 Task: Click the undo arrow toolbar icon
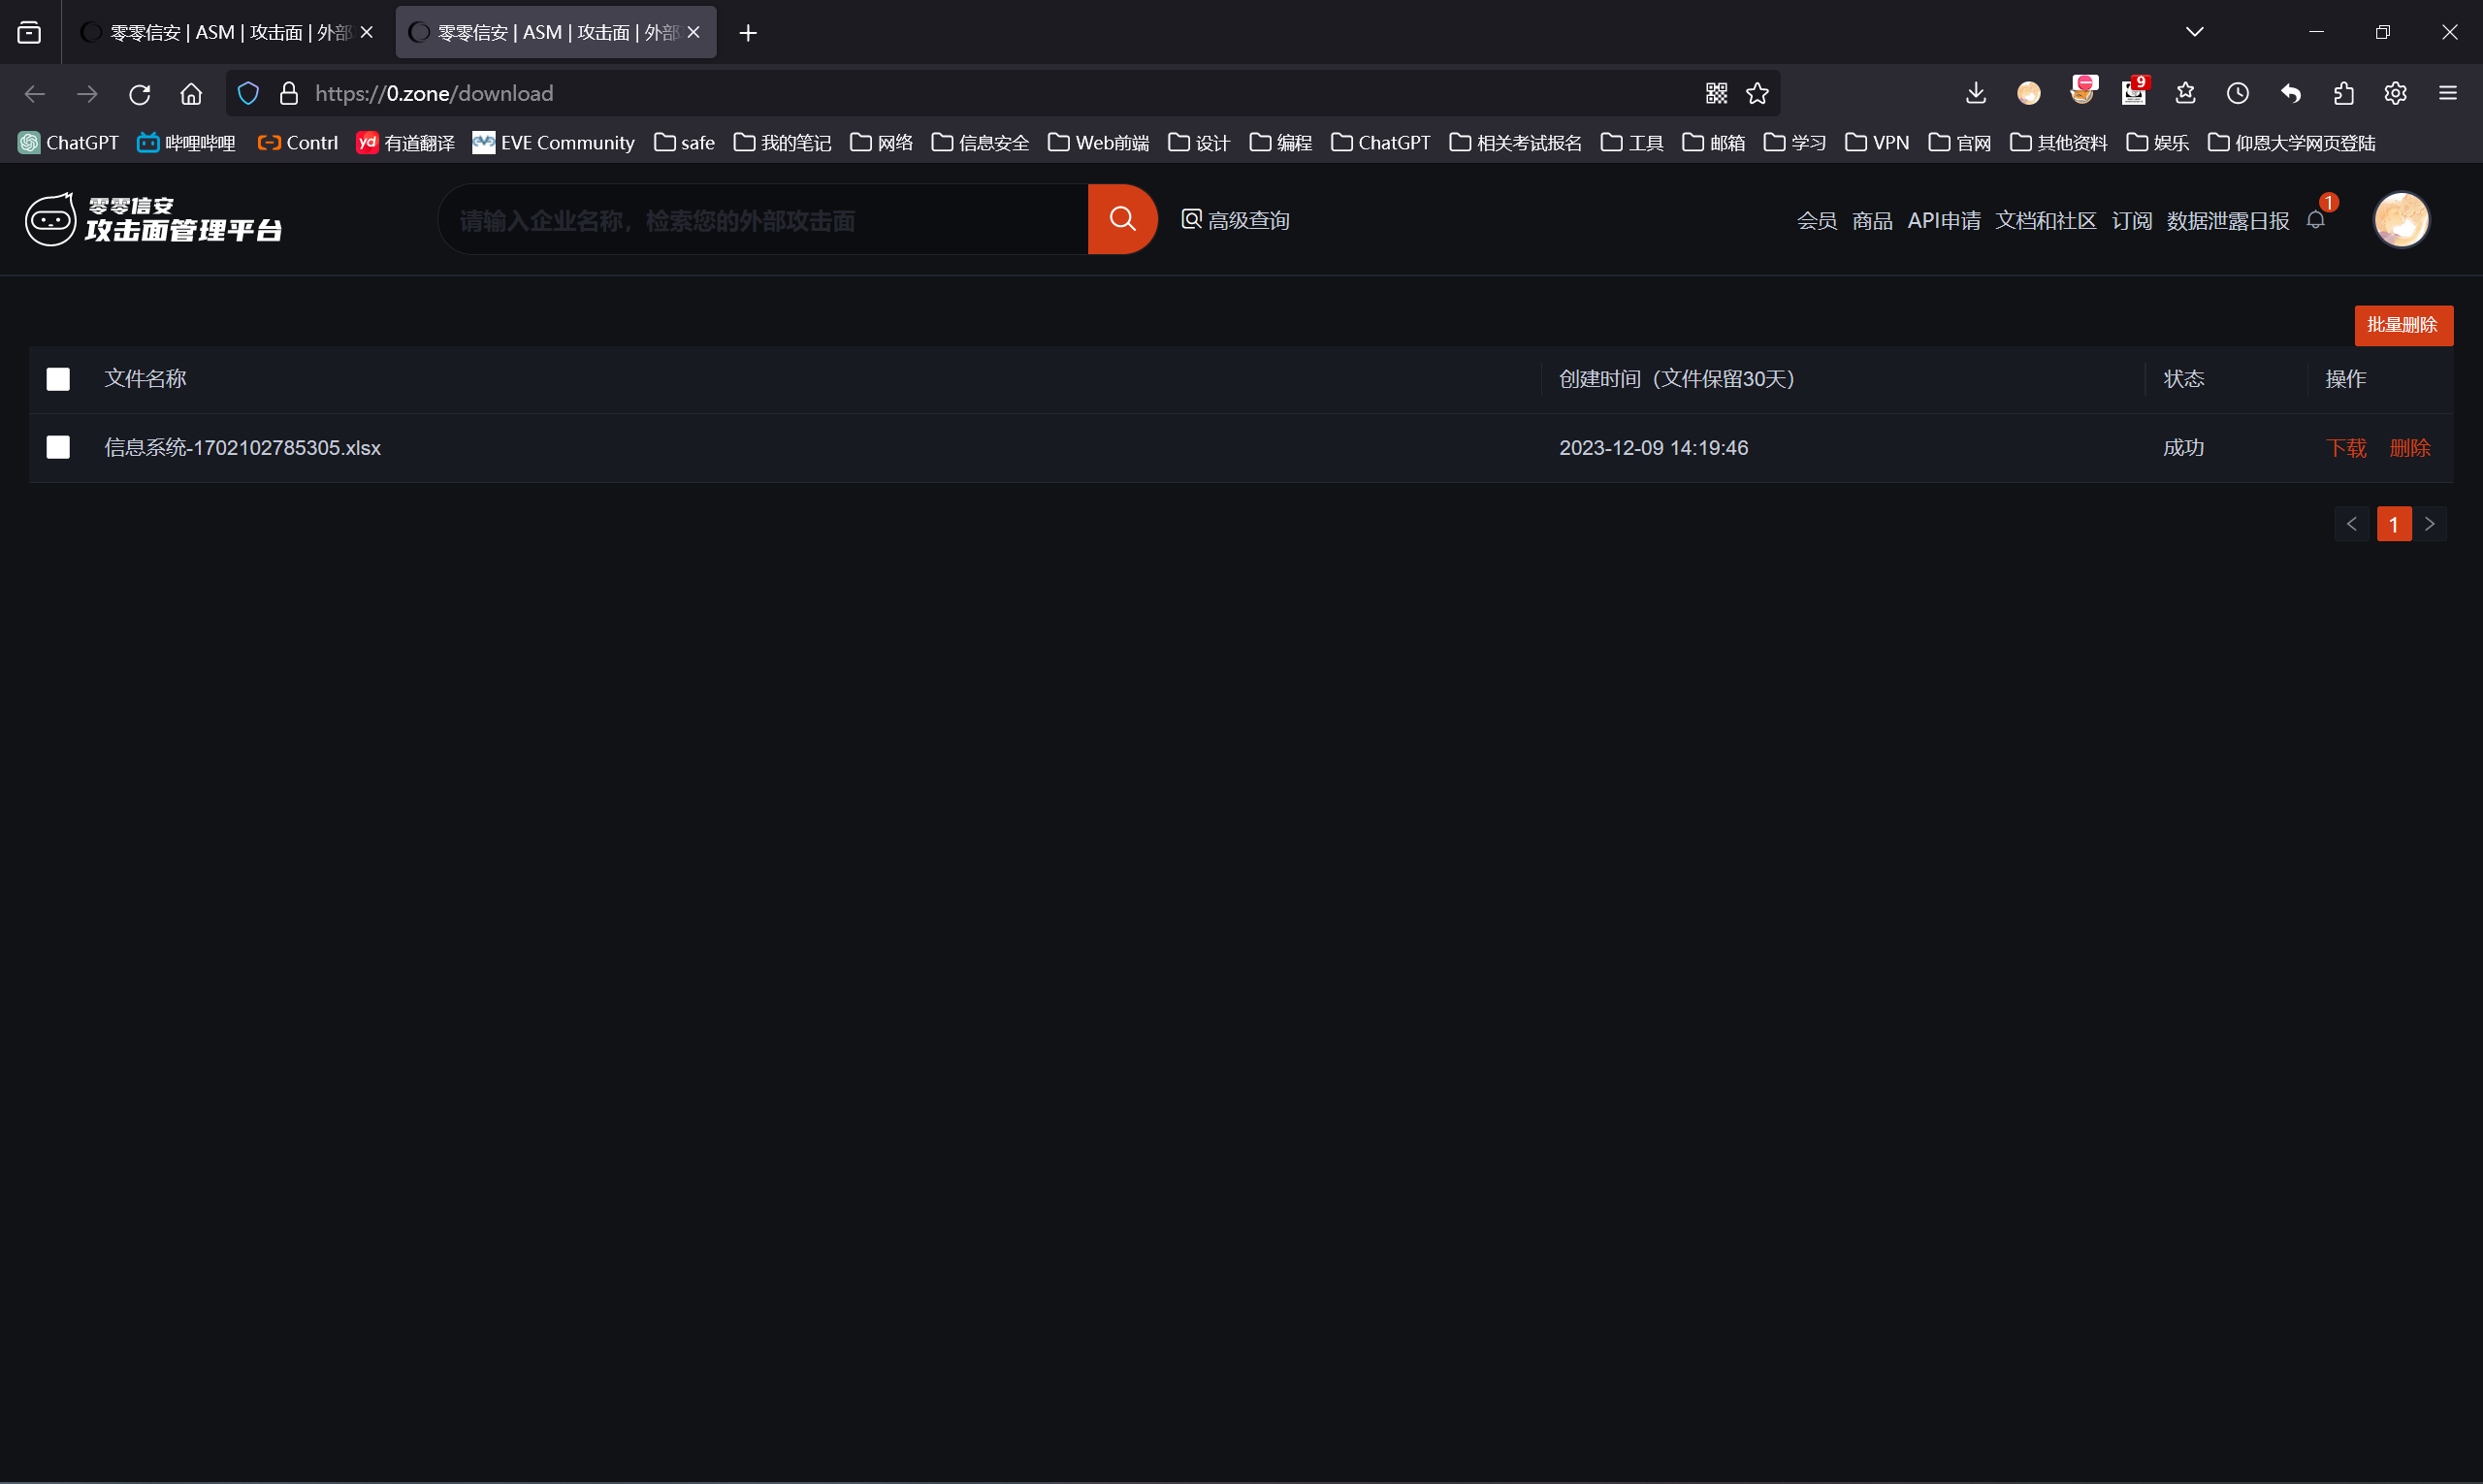point(2290,94)
